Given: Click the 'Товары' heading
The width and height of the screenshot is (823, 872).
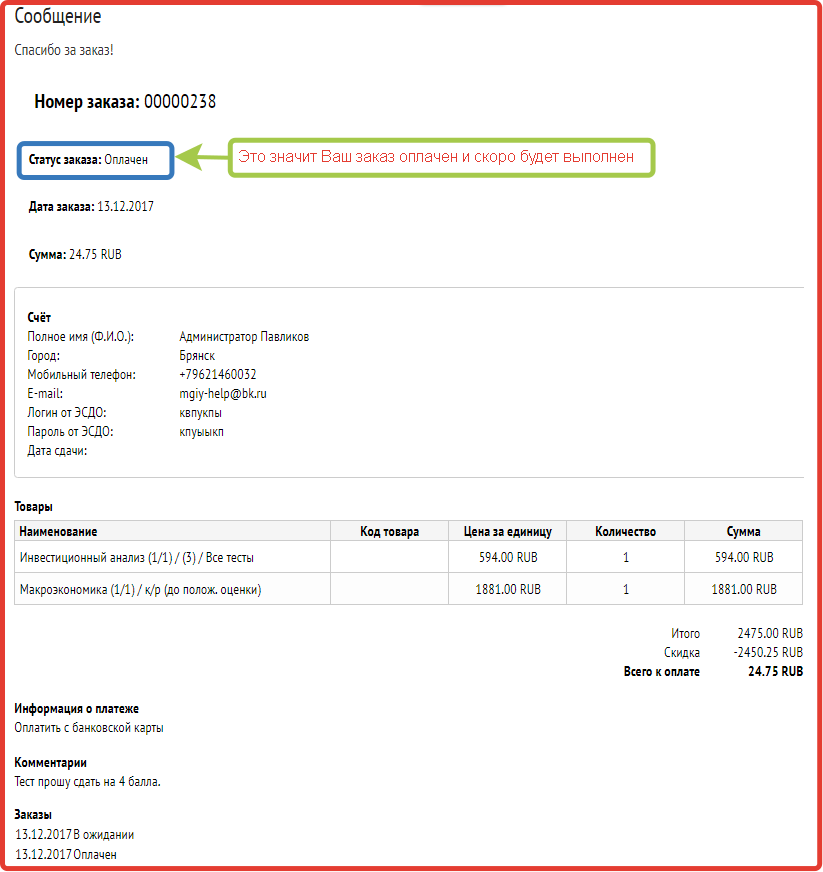Looking at the screenshot, I should click(x=33, y=507).
